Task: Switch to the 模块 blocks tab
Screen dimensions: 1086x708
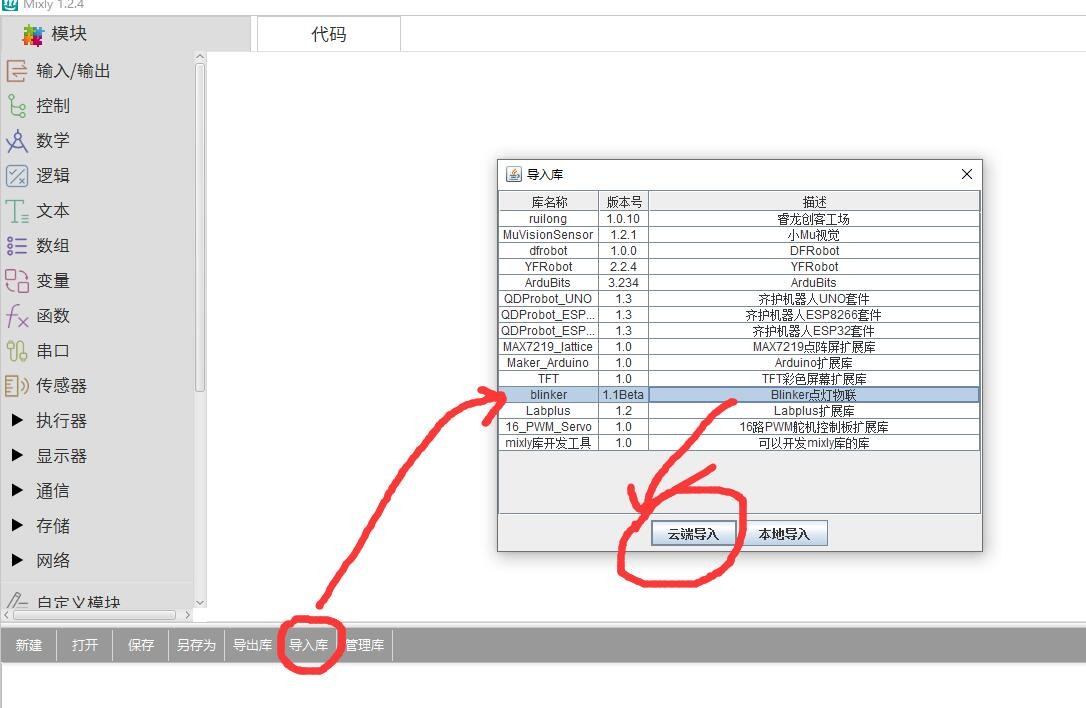Action: point(56,34)
